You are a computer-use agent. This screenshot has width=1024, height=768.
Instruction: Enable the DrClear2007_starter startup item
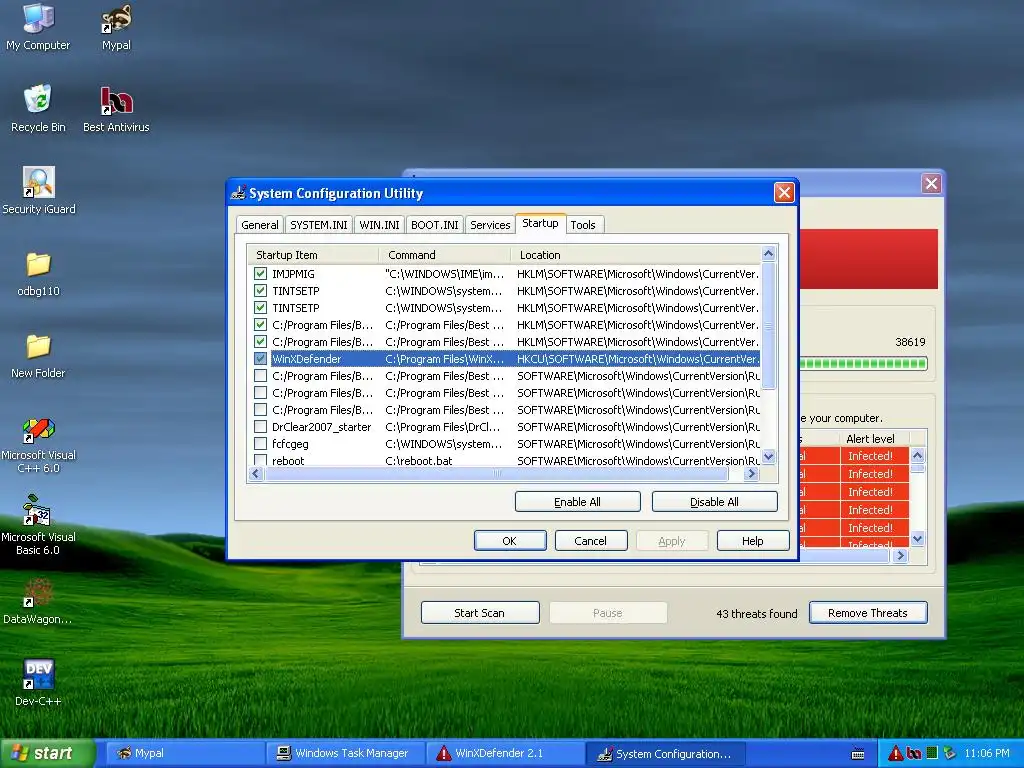(261, 426)
